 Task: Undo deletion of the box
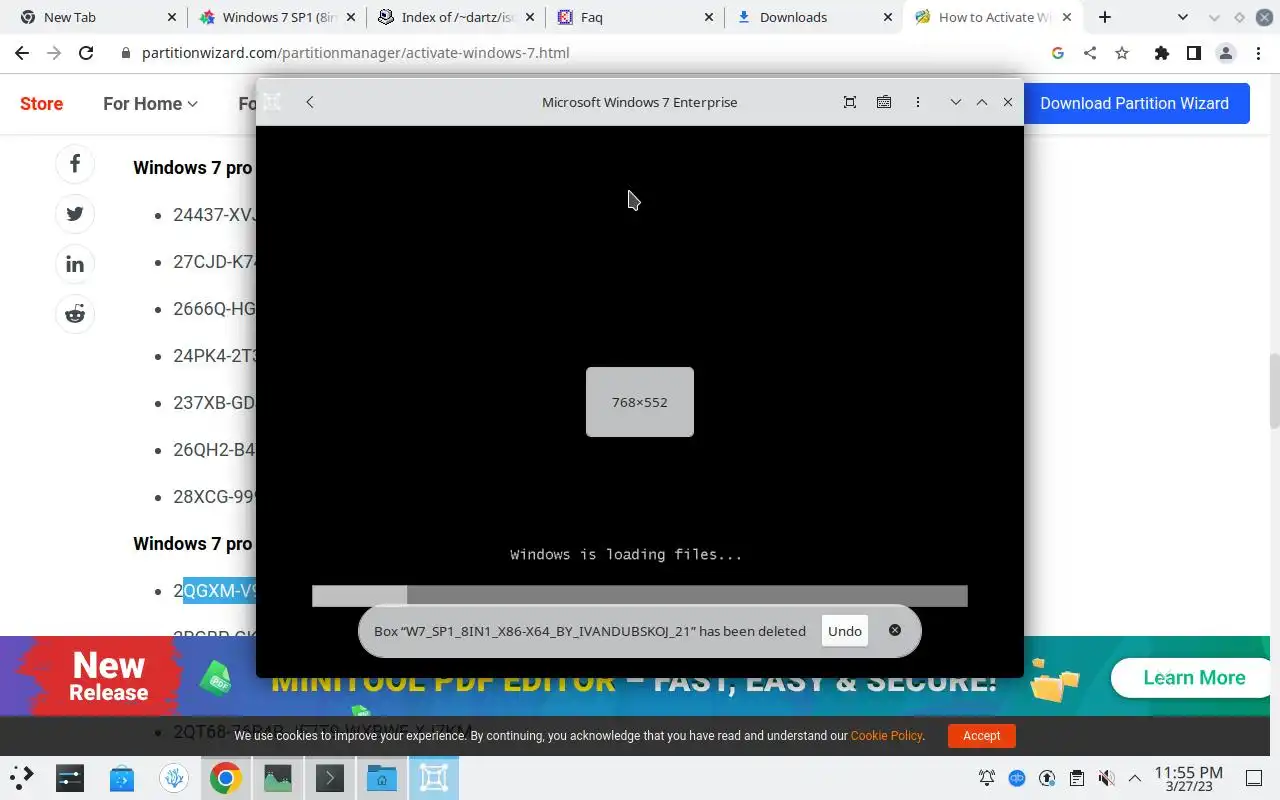pos(845,631)
